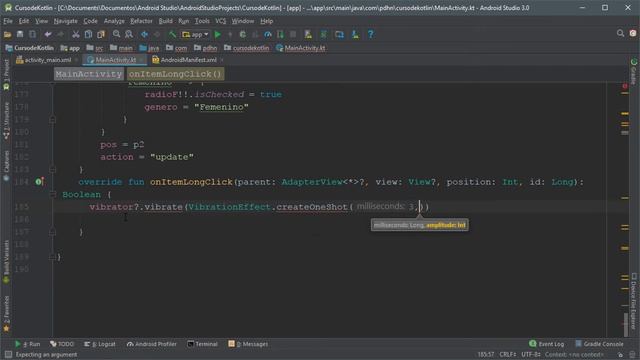640x360 pixels.
Task: Open the Window menu
Action: (x=242, y=21)
